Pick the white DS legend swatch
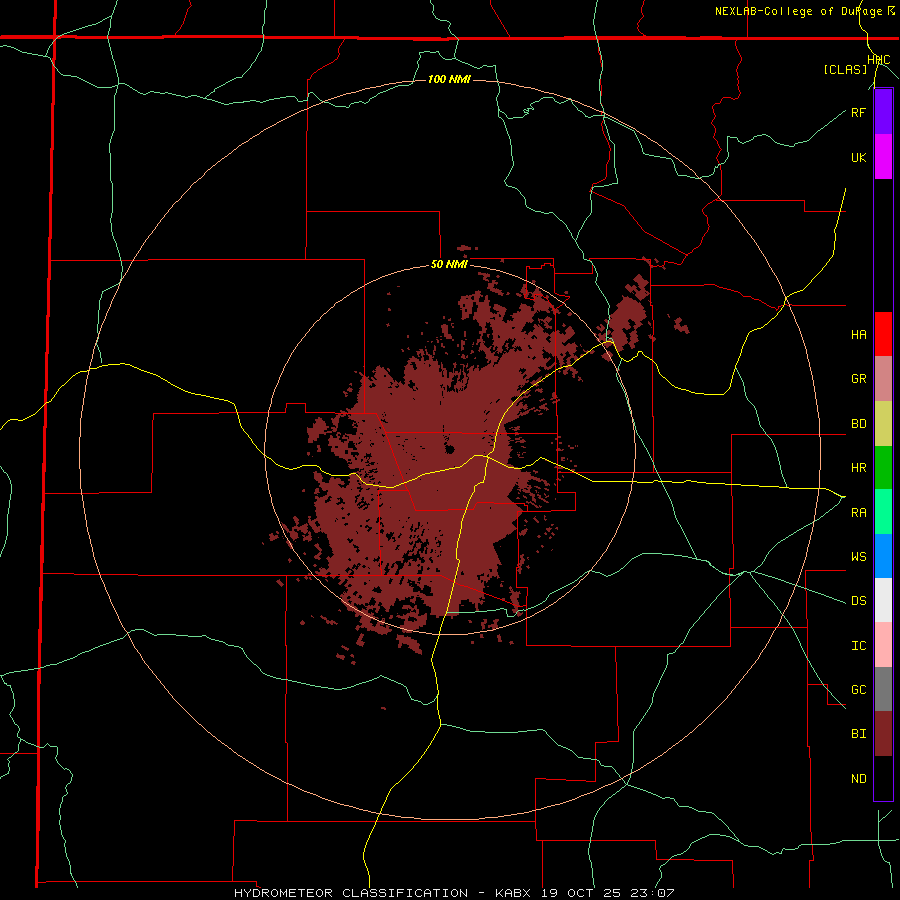This screenshot has height=900, width=900. click(883, 600)
